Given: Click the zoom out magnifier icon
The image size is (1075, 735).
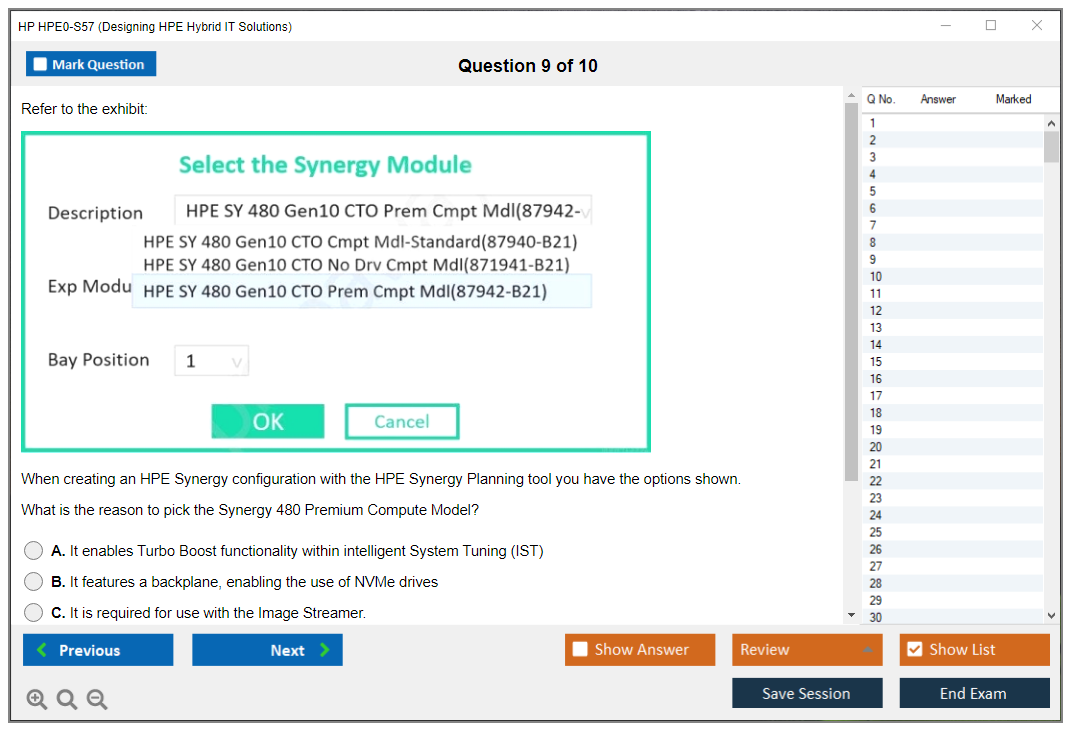Looking at the screenshot, I should [x=97, y=700].
